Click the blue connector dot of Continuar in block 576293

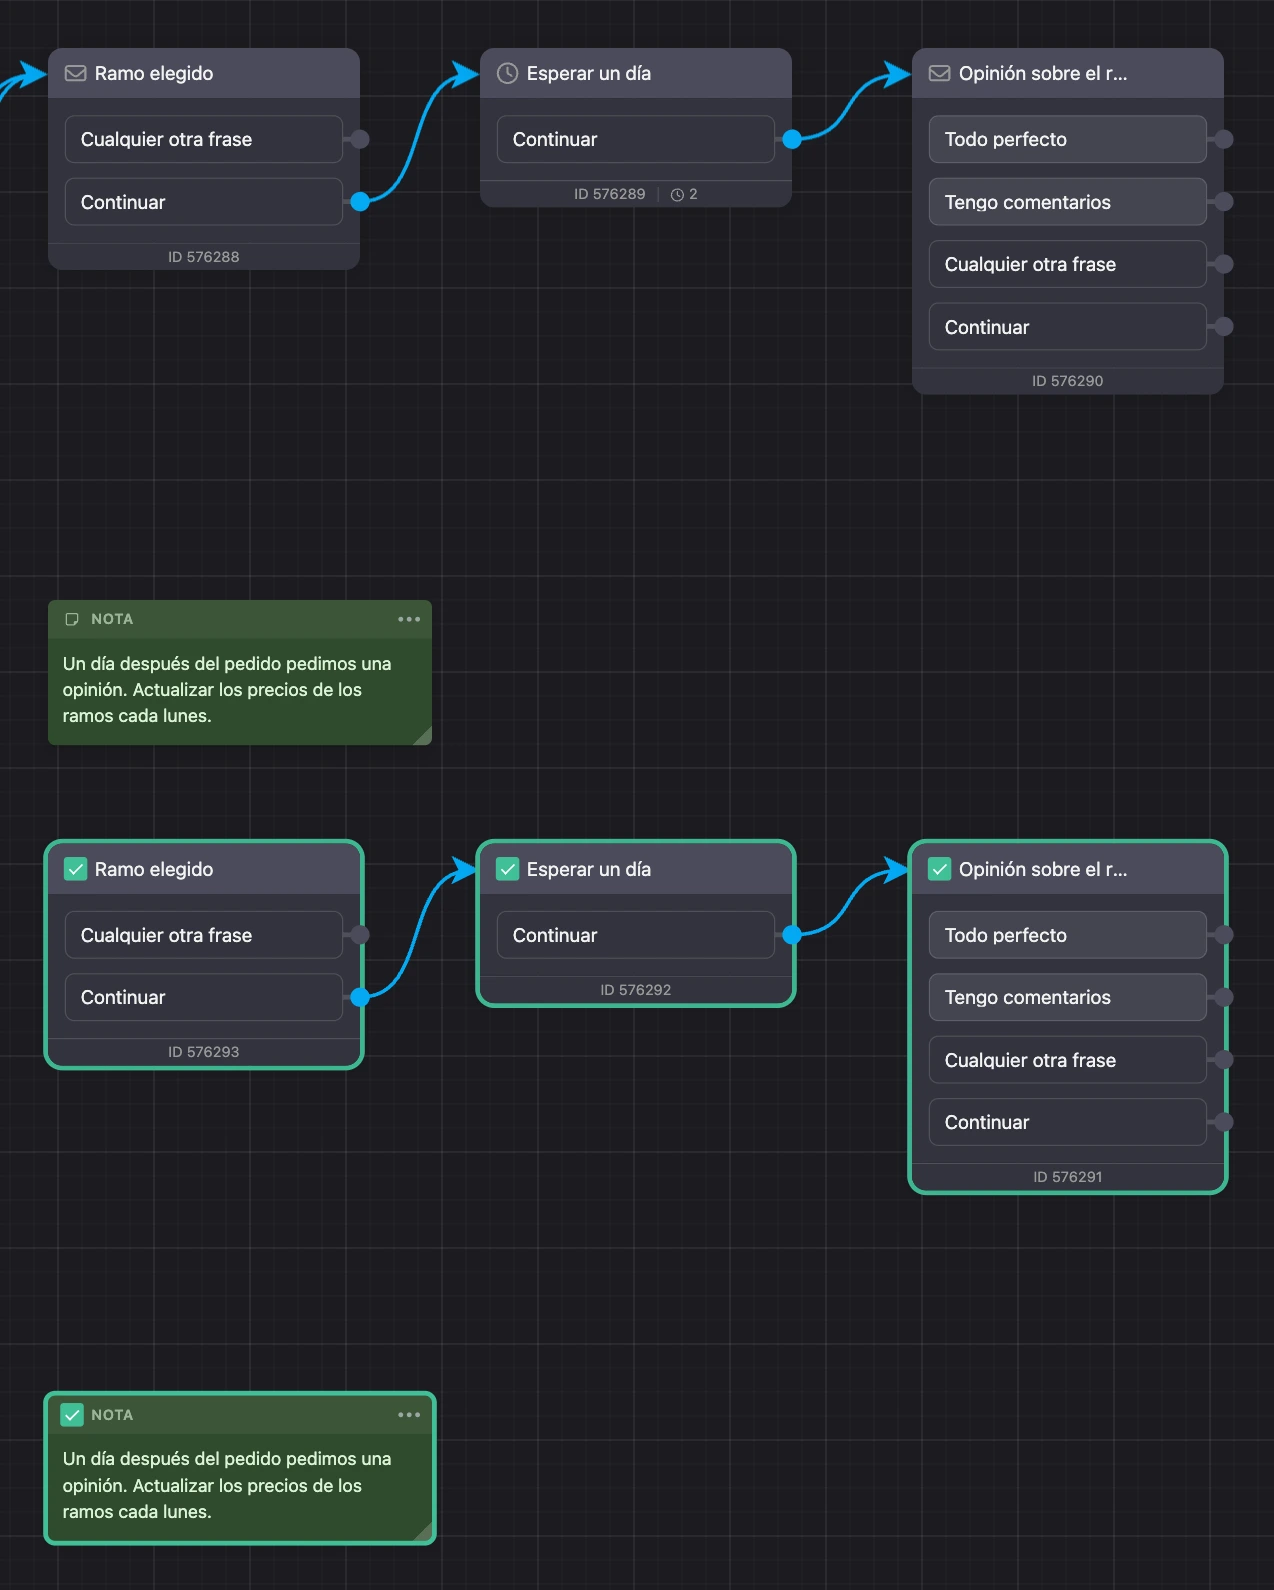(x=360, y=997)
